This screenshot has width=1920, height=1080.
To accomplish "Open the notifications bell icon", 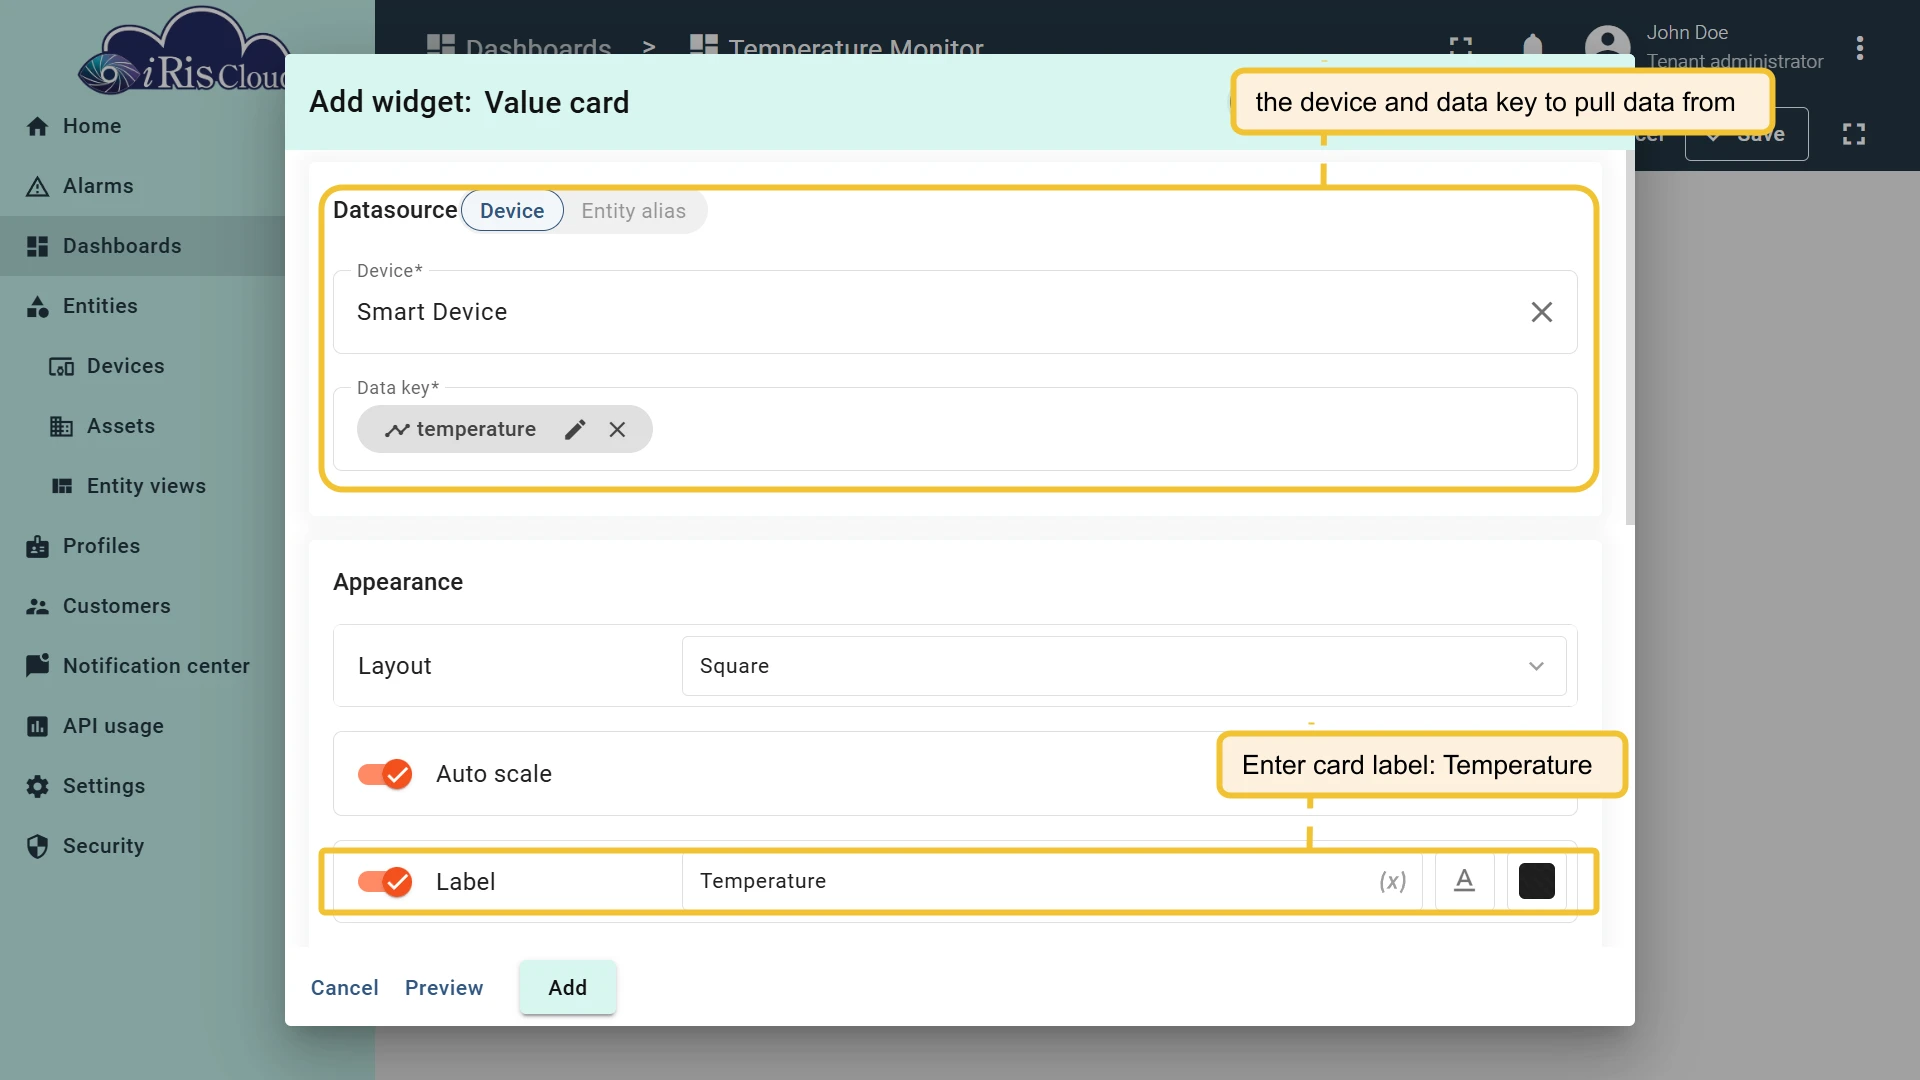I will tap(1532, 47).
